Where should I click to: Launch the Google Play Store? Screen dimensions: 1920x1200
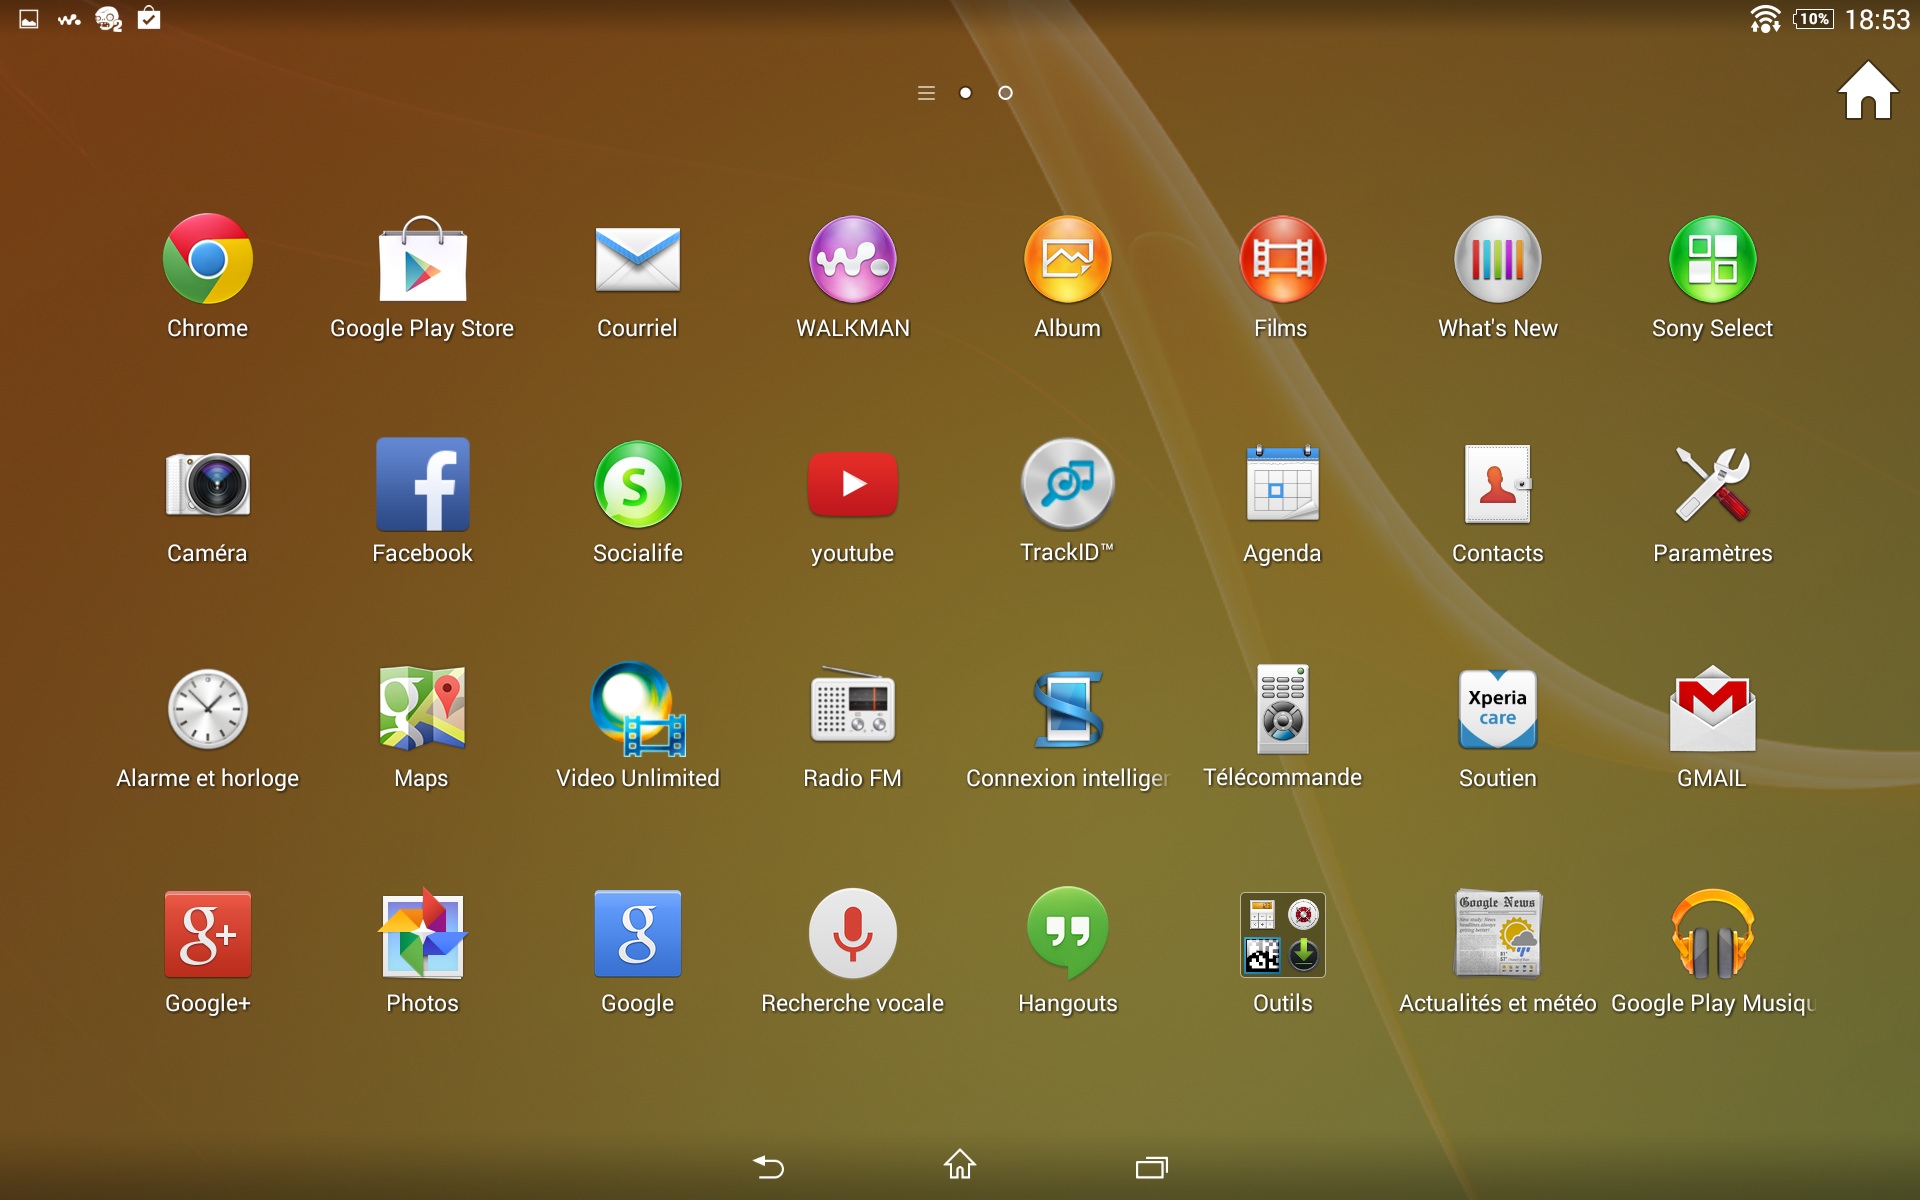422,260
